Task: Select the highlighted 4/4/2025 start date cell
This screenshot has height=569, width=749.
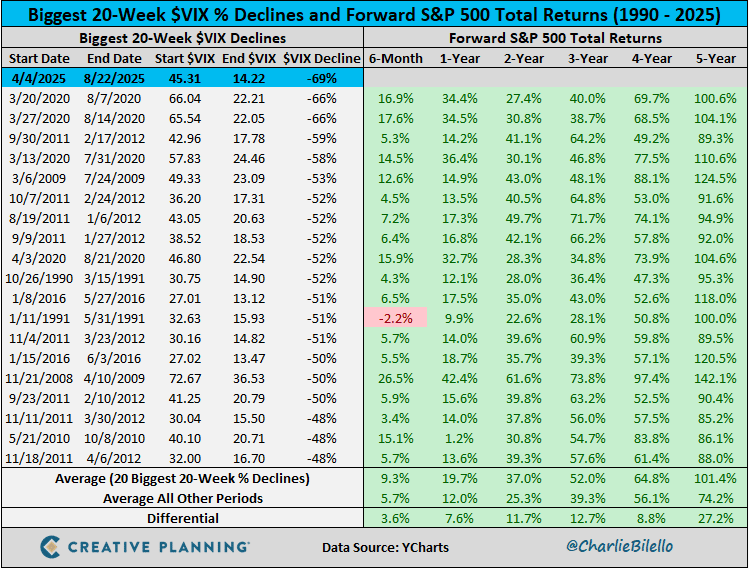Action: tap(37, 78)
